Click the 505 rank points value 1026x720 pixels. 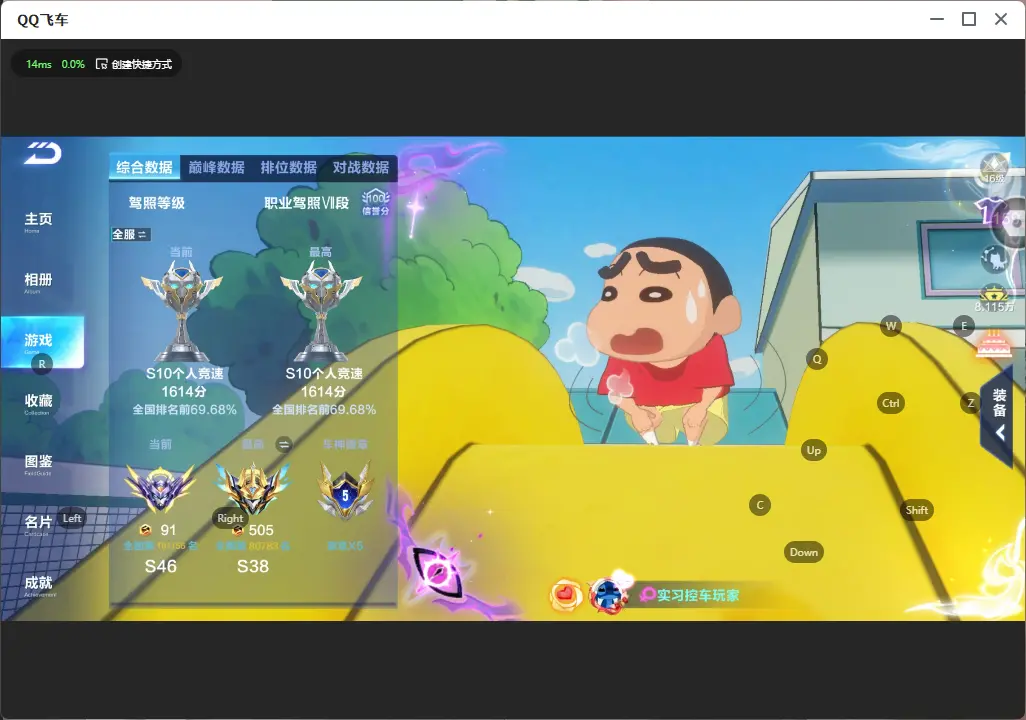click(261, 530)
